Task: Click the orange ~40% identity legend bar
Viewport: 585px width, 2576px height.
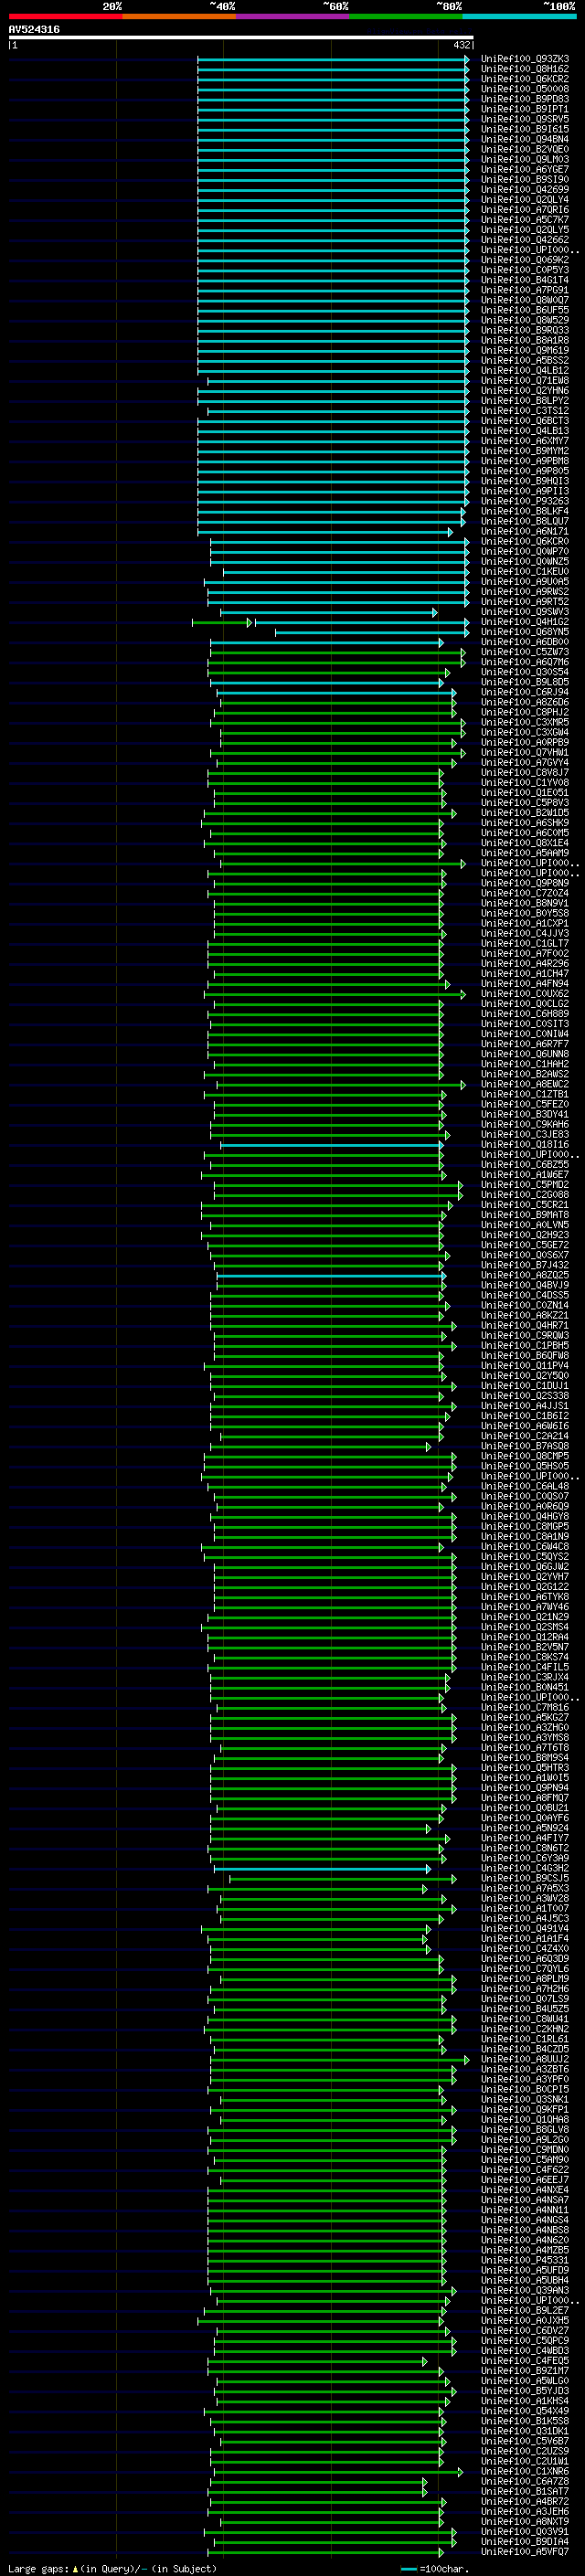Action: tap(179, 16)
